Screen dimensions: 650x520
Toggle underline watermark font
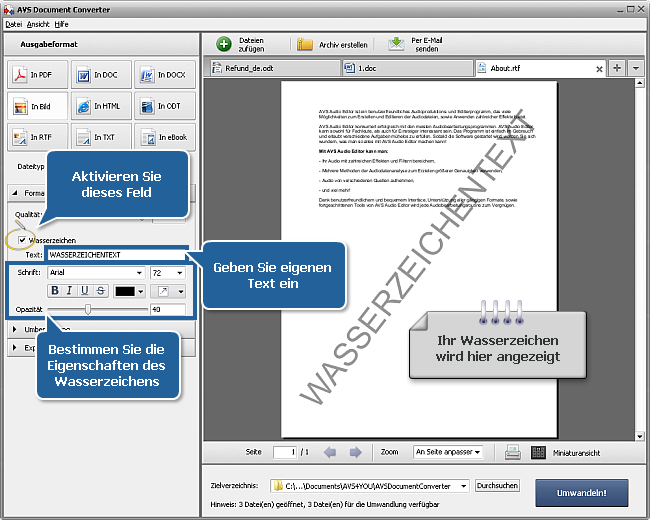pyautogui.click(x=85, y=291)
